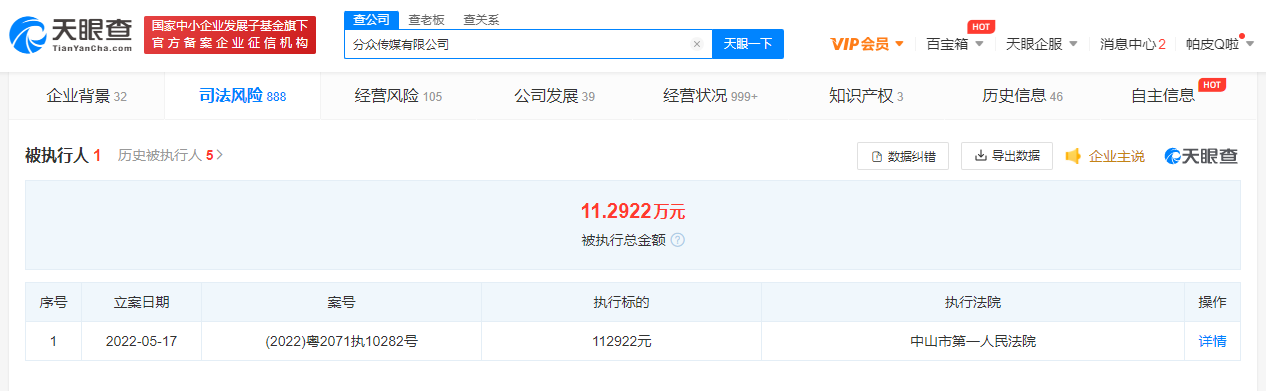Click the 执行法院 column header

(973, 302)
